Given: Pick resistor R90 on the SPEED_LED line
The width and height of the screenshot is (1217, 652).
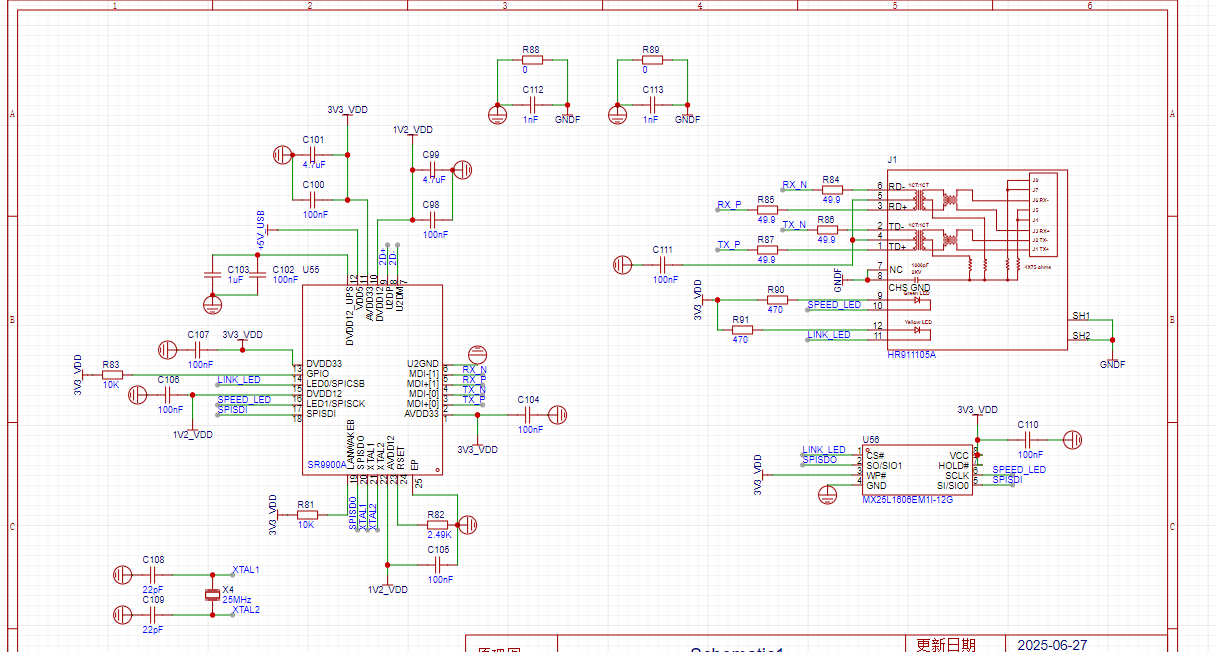Looking at the screenshot, I should point(776,299).
